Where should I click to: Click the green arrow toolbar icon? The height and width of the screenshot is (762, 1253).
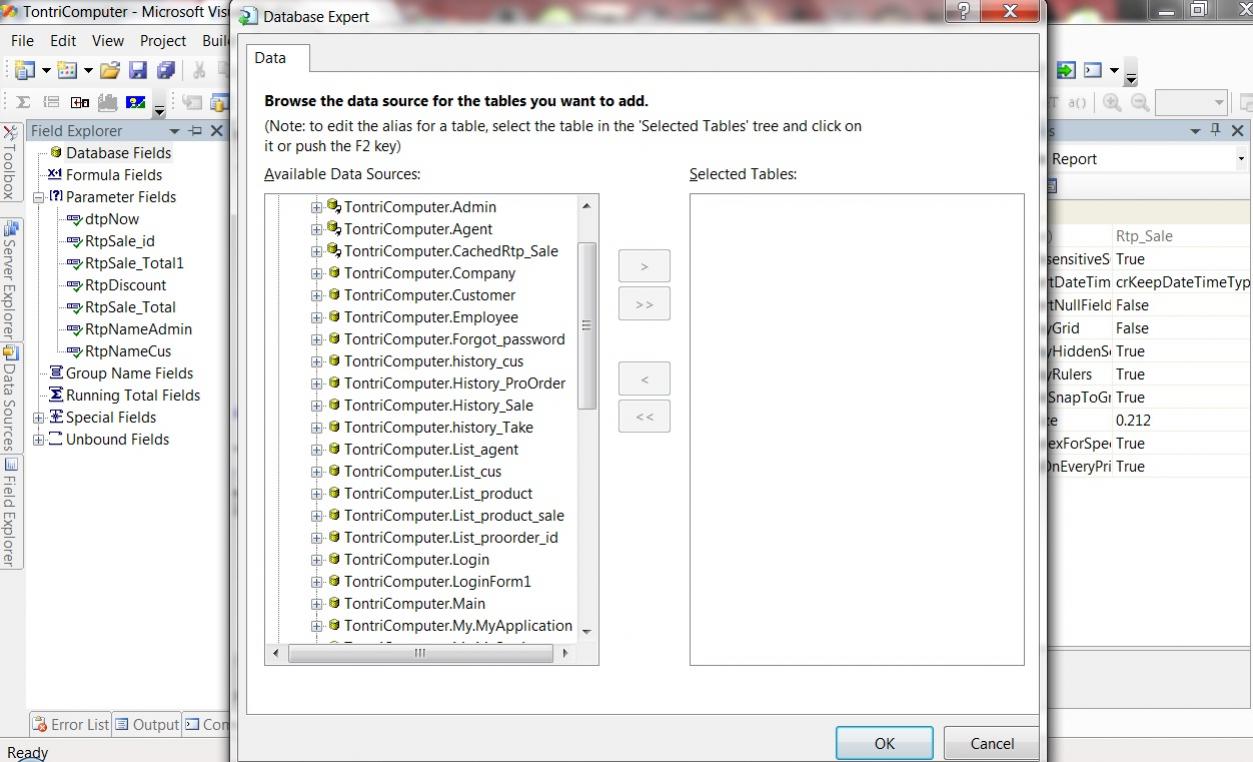[1066, 70]
